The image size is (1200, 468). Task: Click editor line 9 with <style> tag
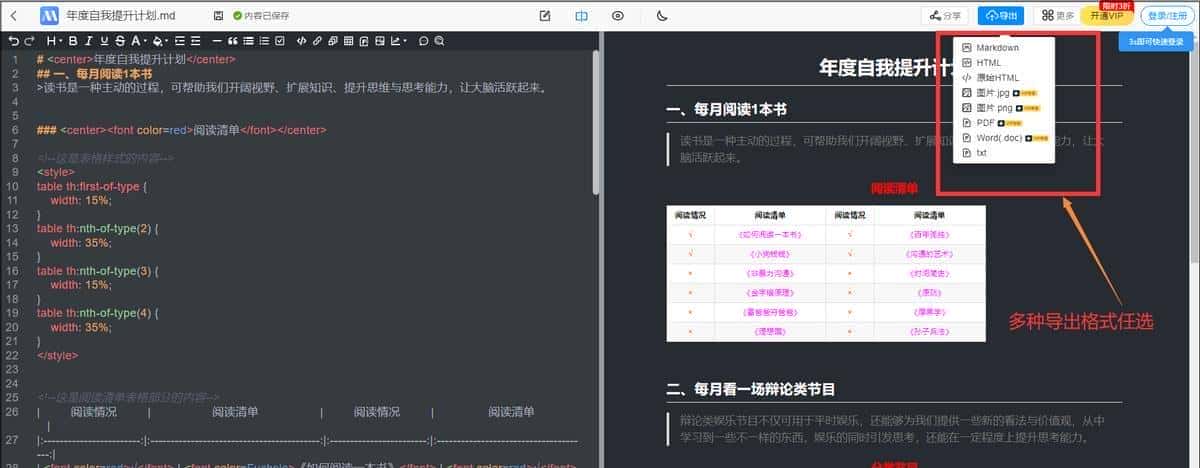55,172
